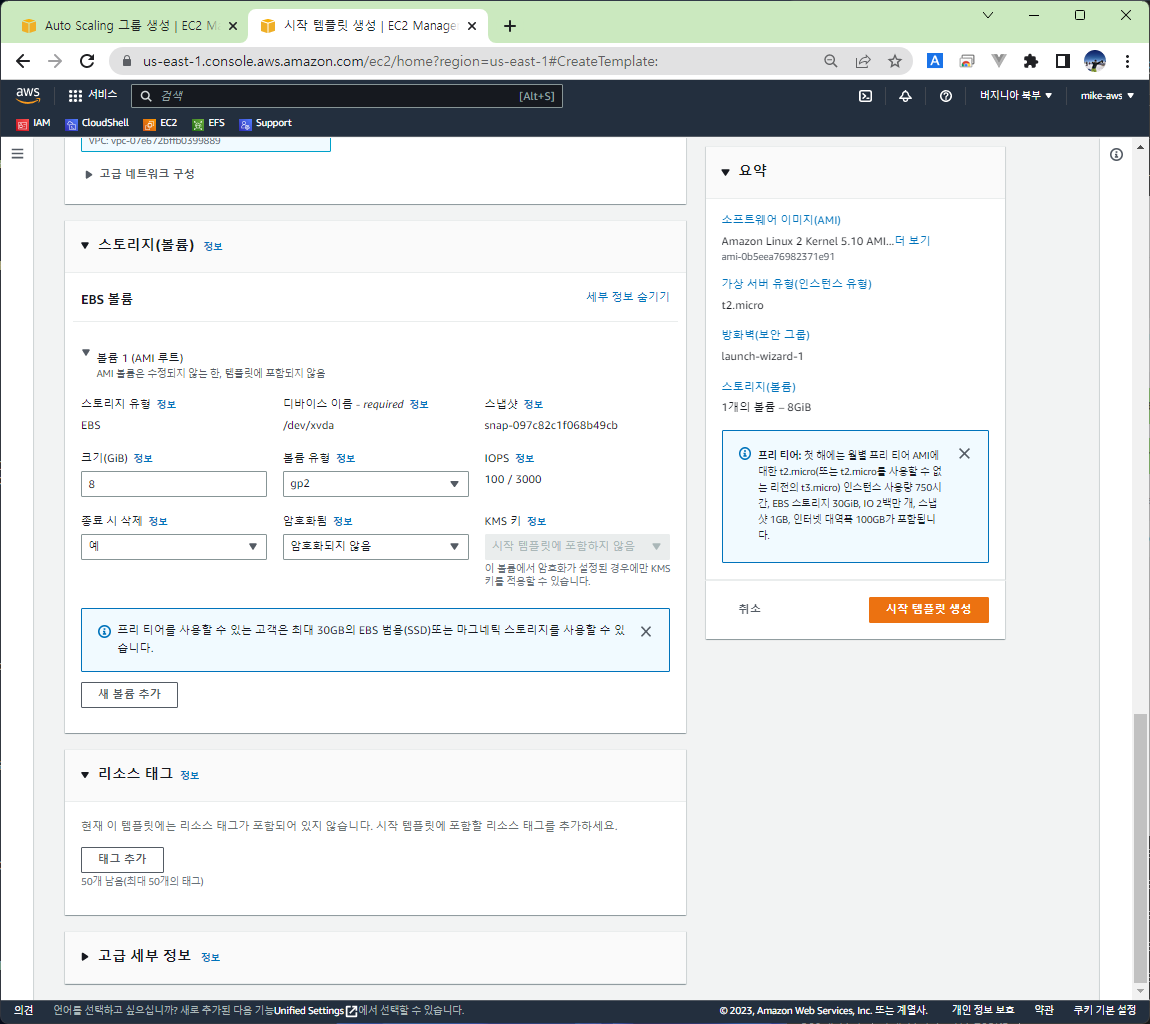Open EFS favorite shortcut
Viewport: 1150px width, 1024px height.
[x=208, y=123]
